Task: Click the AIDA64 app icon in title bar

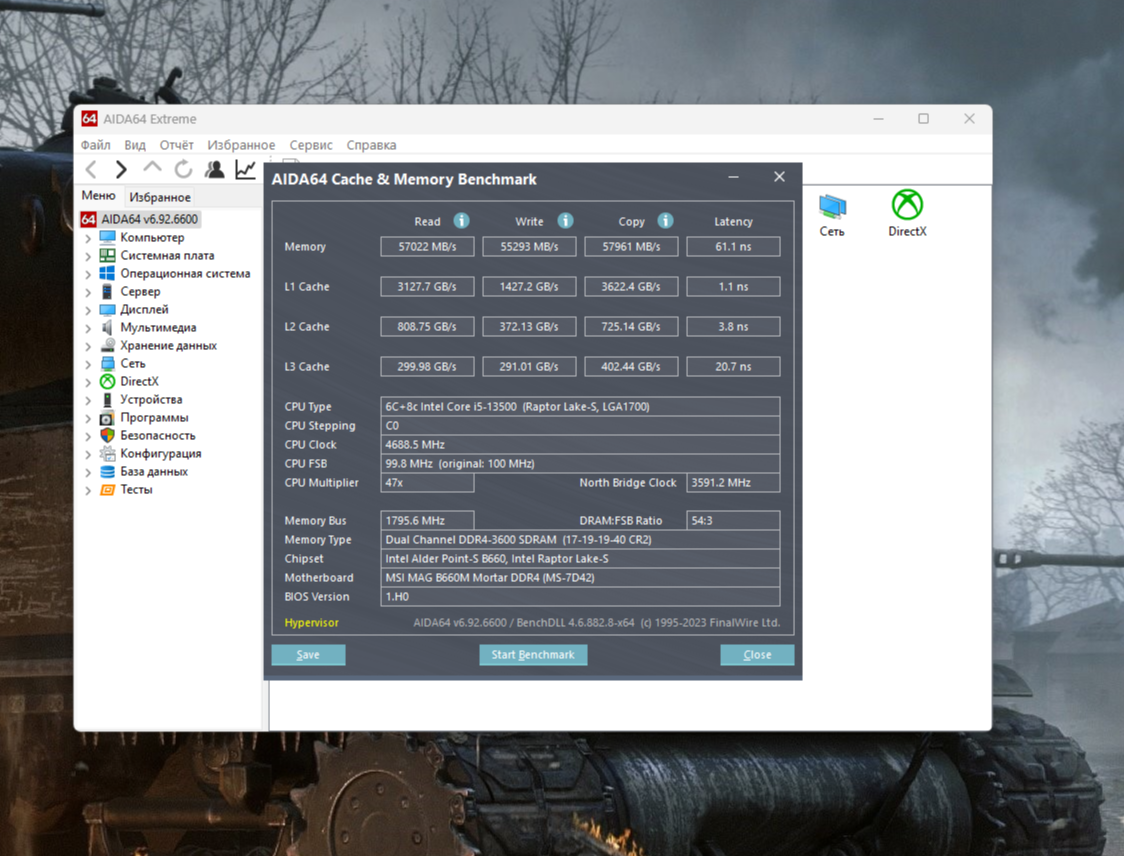Action: click(89, 119)
